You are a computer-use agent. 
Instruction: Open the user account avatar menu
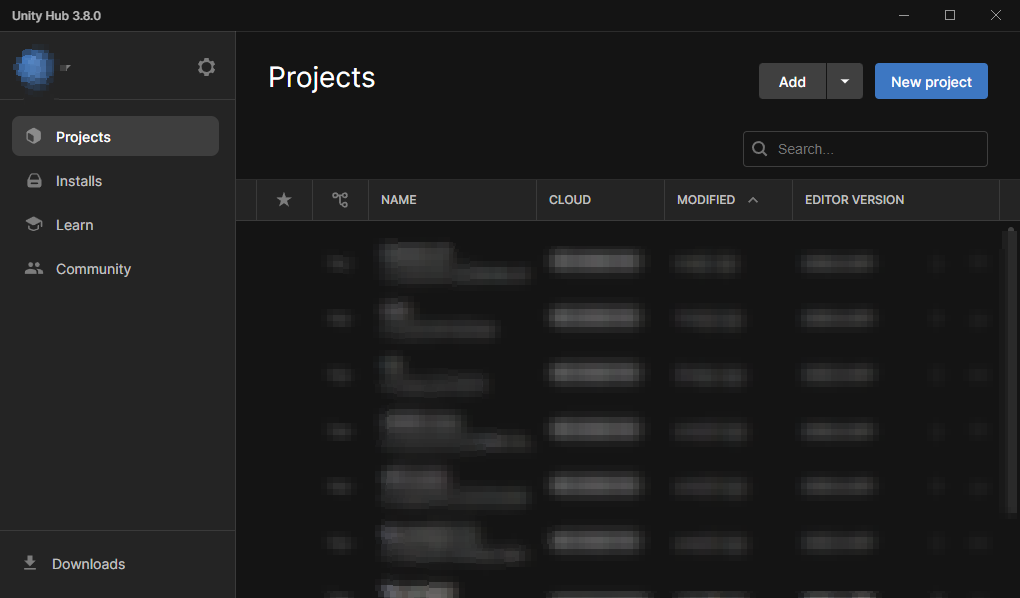click(x=34, y=67)
